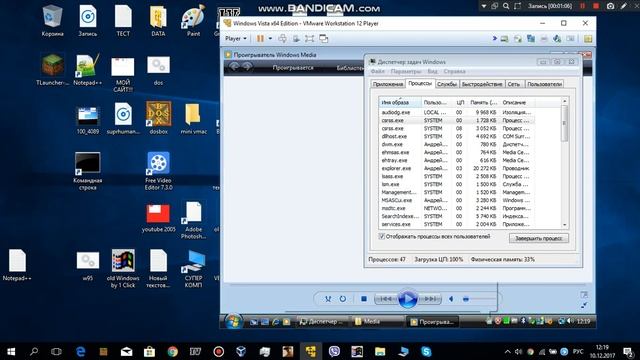Screen dimensions: 640x360
Task: Sort processes by Имя образа column
Action: tap(400, 102)
